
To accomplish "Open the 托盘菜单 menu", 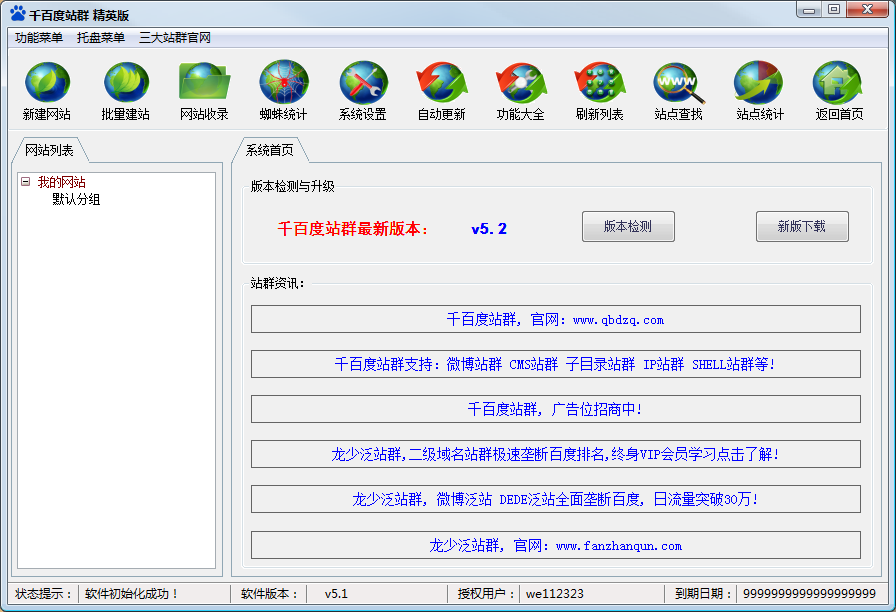I will point(101,38).
